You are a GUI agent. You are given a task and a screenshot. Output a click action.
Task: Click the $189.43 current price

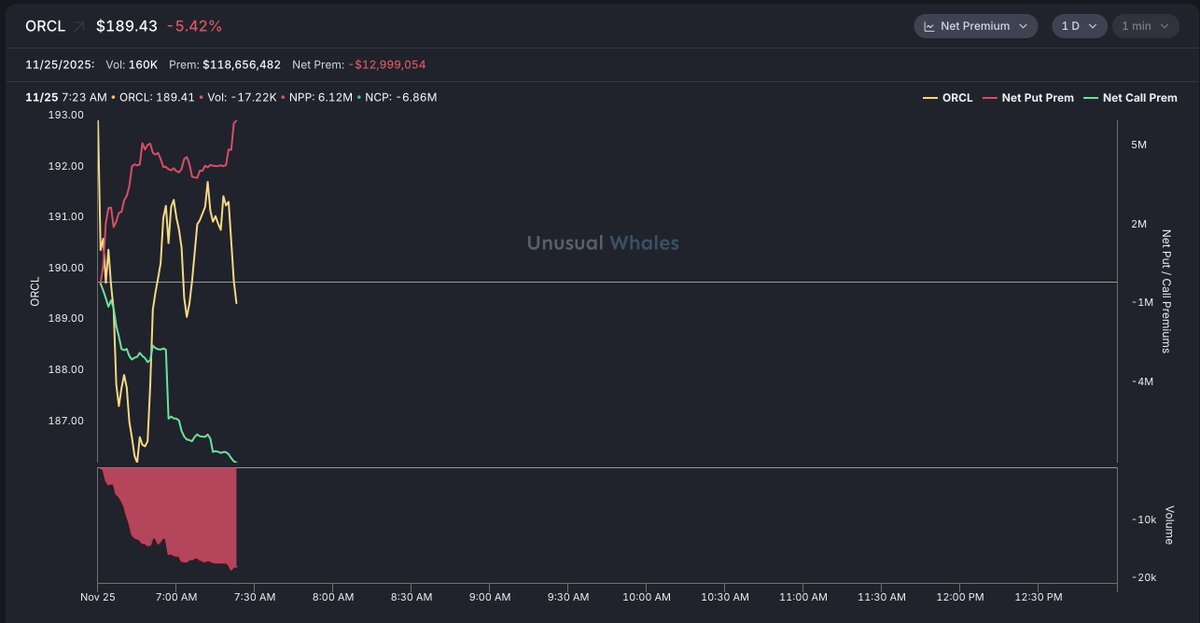127,26
